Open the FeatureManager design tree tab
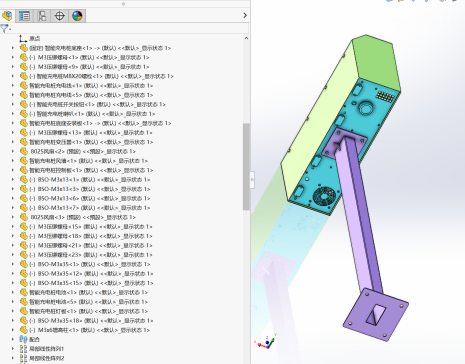 7,16
